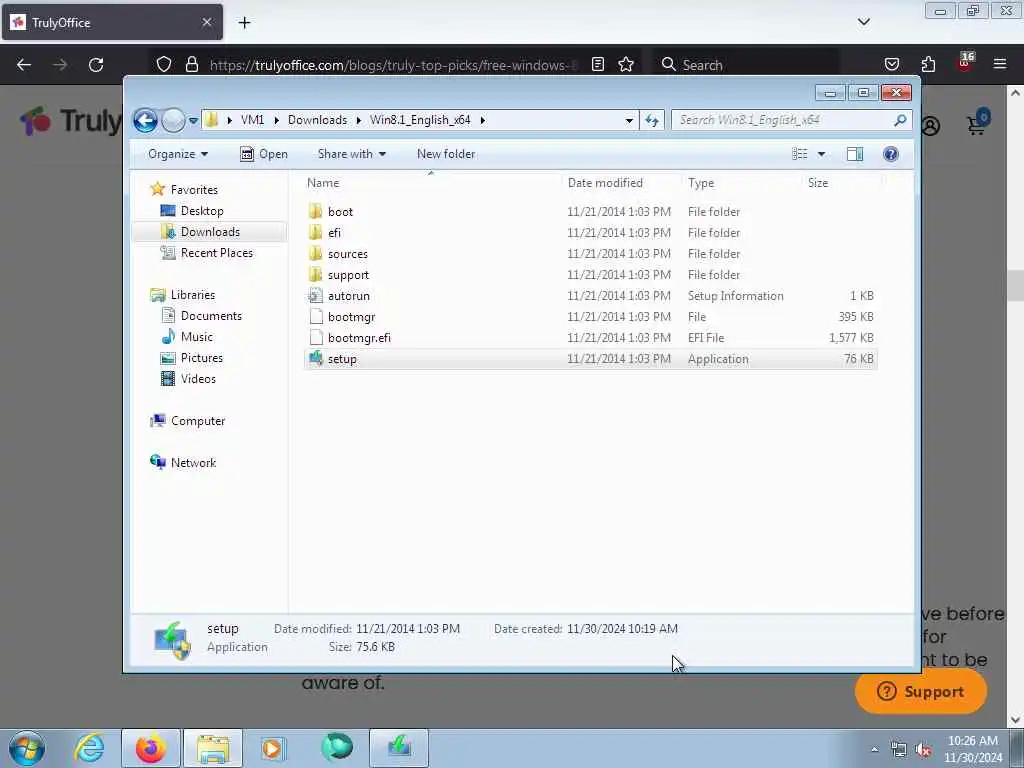Open the Organize menu
The image size is (1024, 768).
point(178,154)
